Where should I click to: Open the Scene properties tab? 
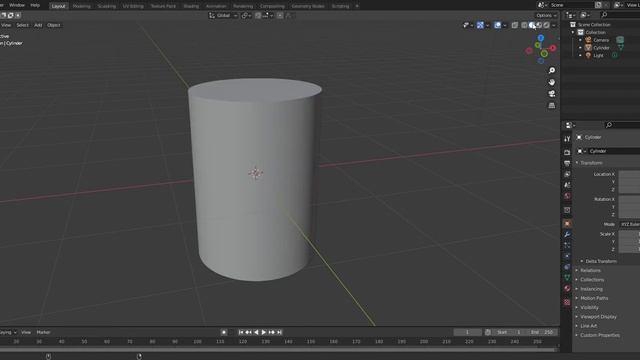[567, 185]
